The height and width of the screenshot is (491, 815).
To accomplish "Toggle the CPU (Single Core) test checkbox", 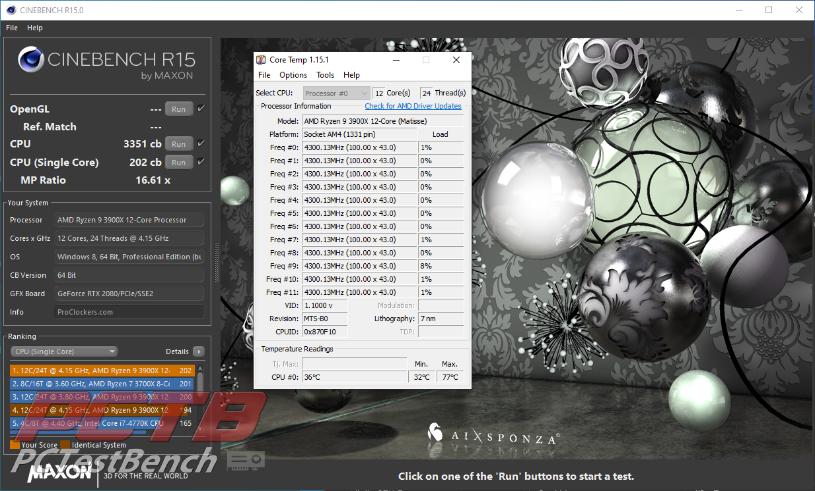I will pos(201,162).
